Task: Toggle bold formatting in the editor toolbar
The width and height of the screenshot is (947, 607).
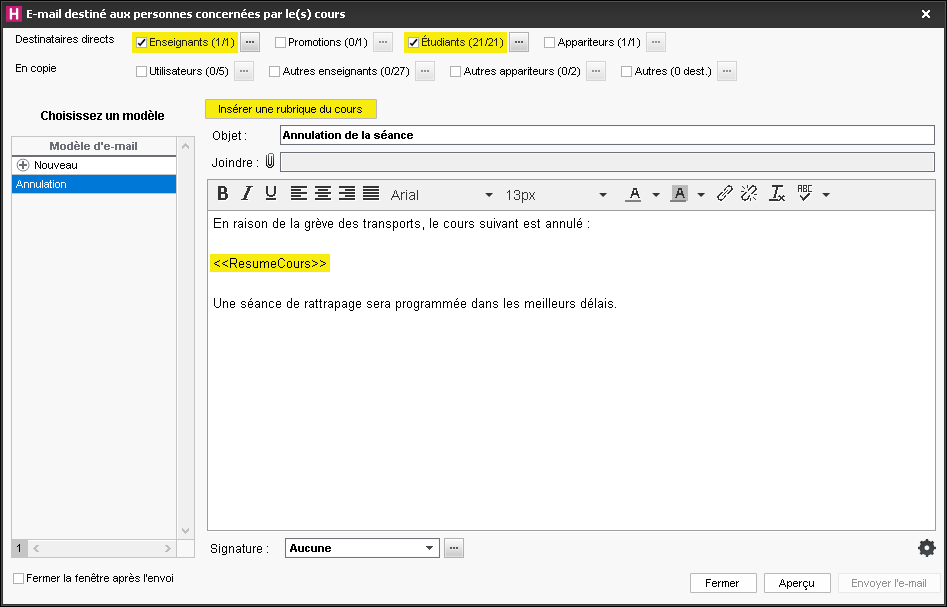Action: point(223,194)
